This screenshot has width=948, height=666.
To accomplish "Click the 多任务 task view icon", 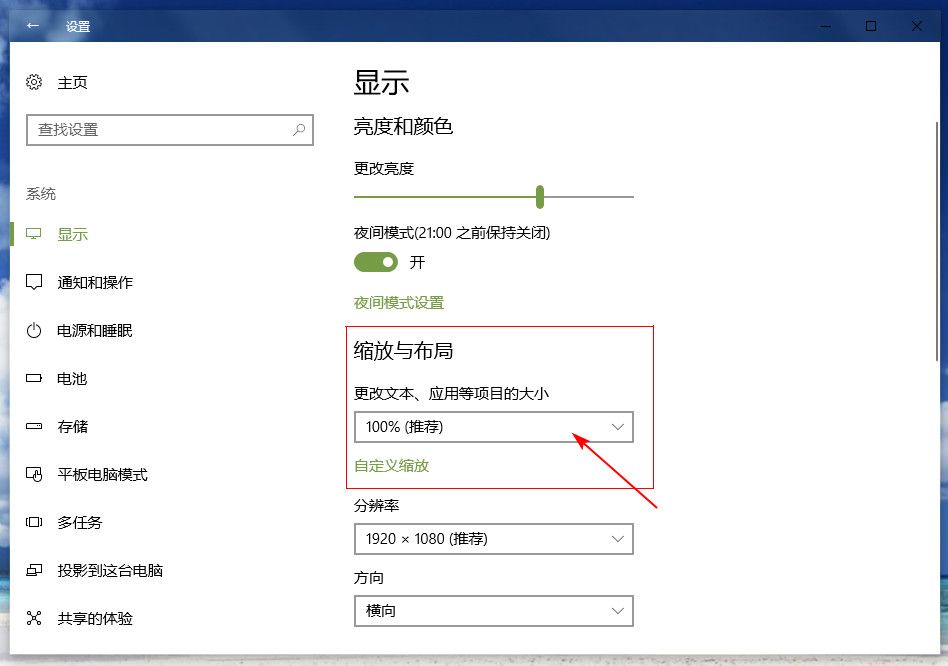I will point(34,522).
